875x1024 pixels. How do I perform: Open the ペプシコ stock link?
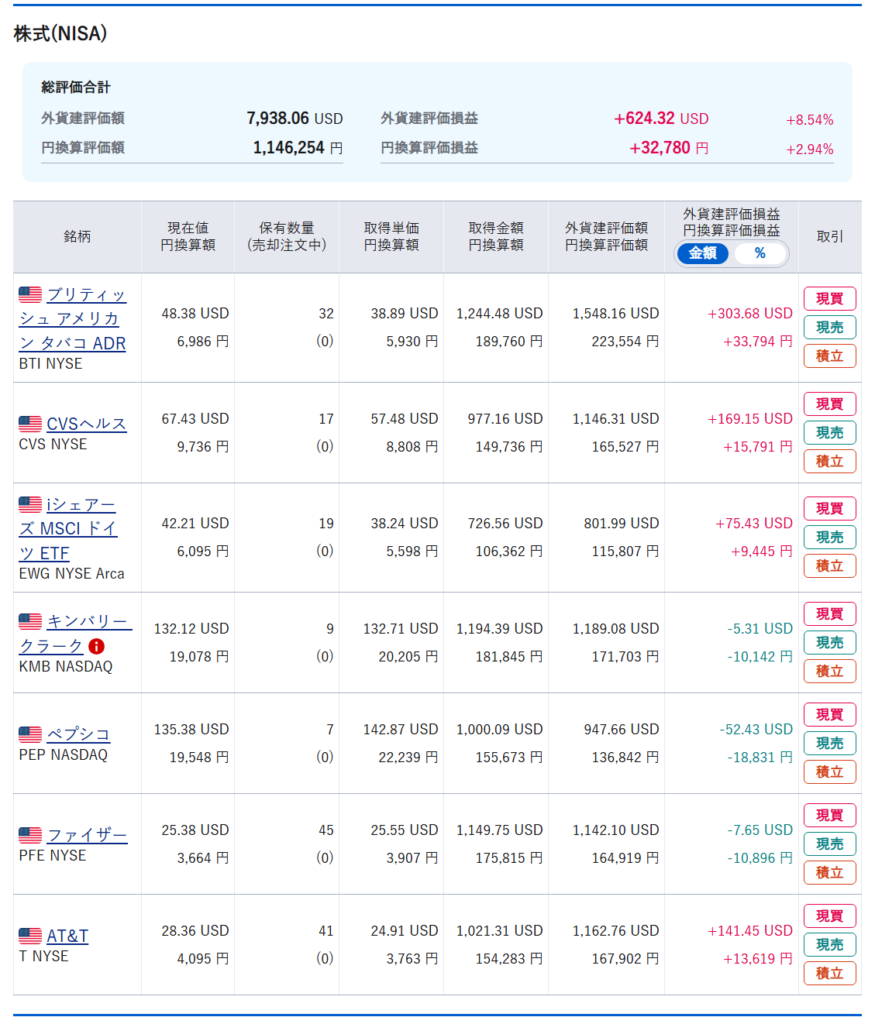(78, 734)
